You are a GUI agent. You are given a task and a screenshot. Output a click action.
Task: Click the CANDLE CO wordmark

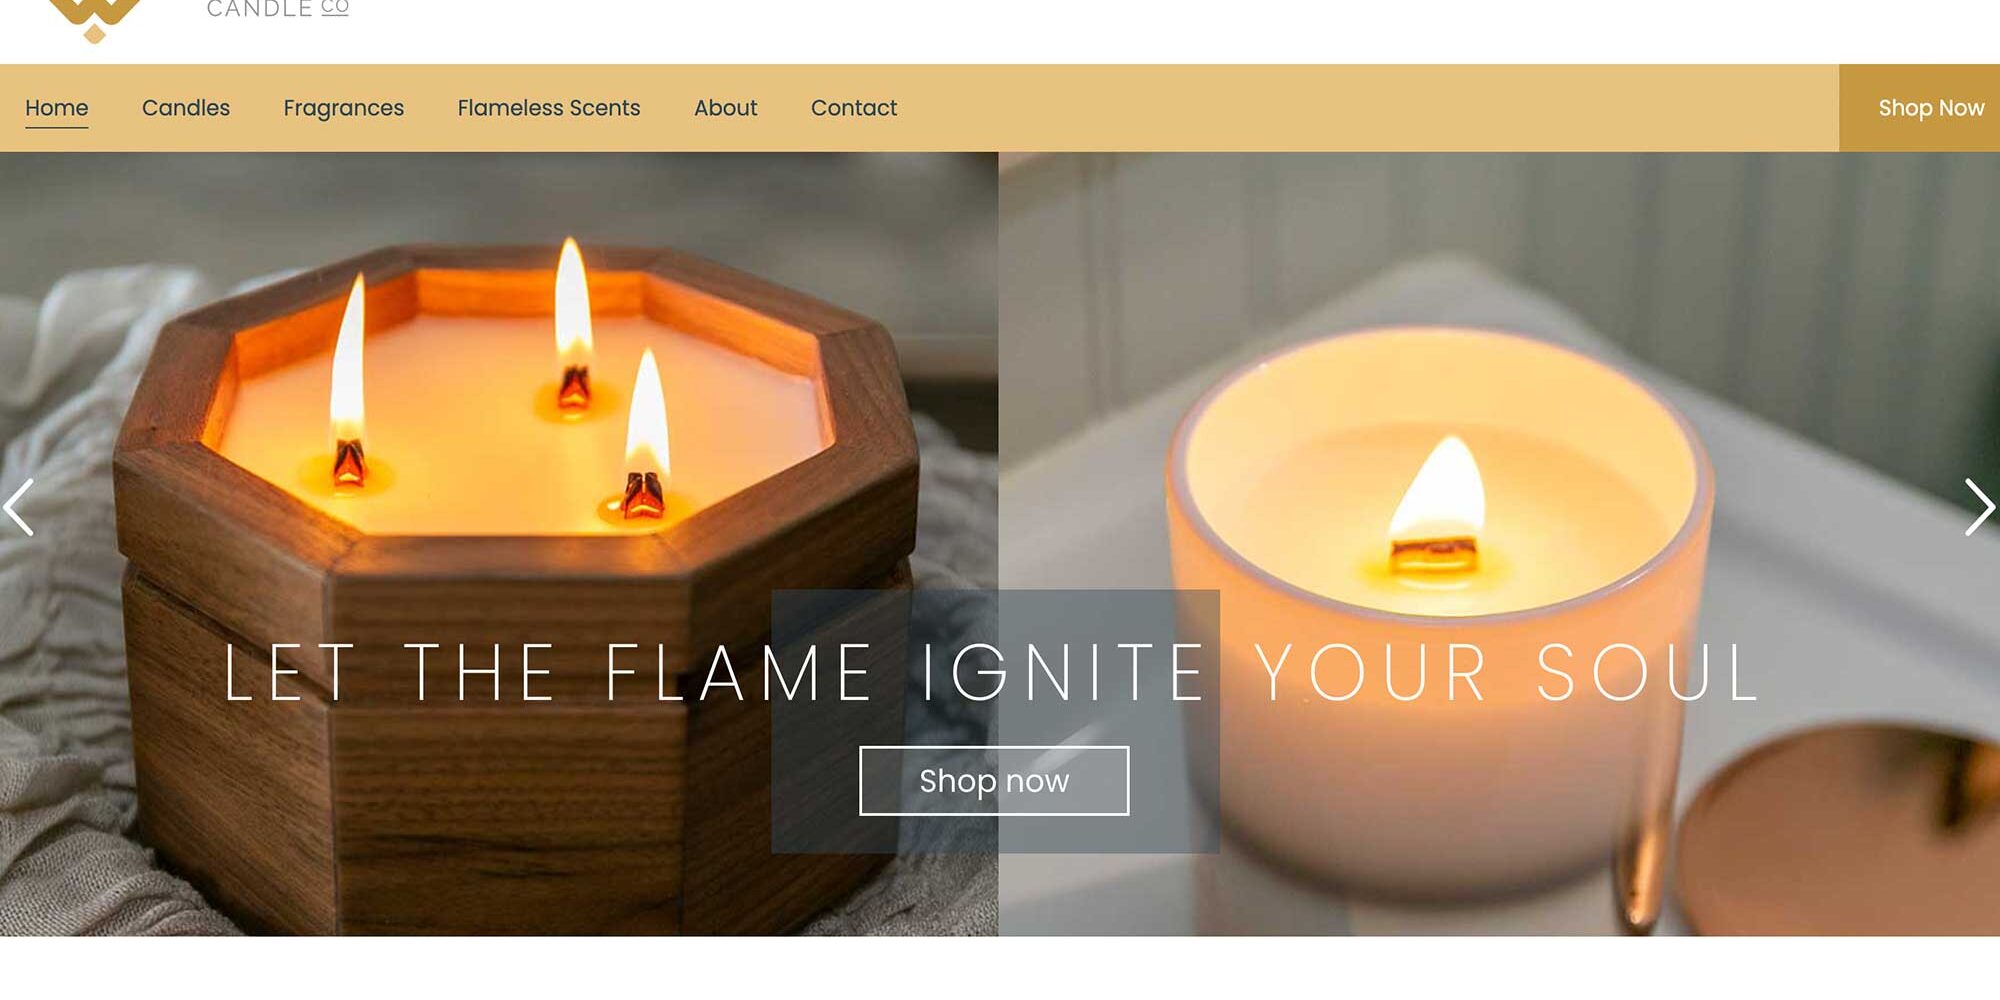click(x=277, y=9)
